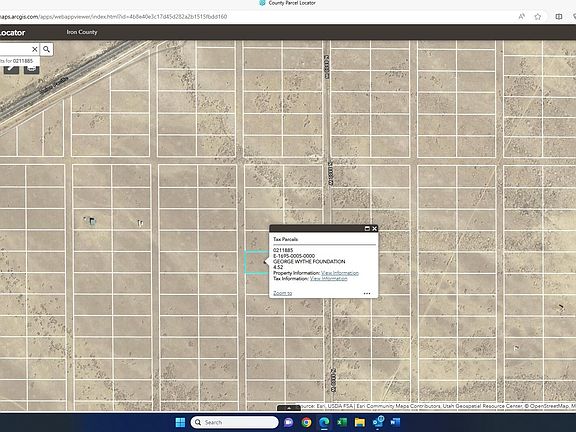Screen dimensions: 576x432
Task: Open browser split screen icon
Action: tap(559, 17)
